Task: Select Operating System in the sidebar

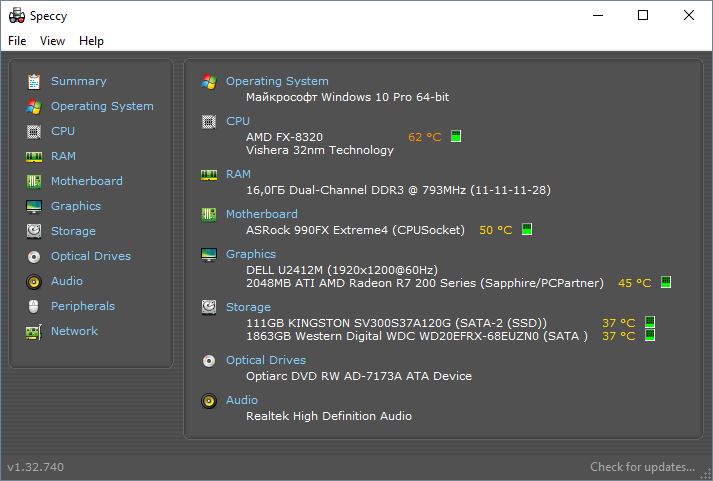Action: click(102, 106)
